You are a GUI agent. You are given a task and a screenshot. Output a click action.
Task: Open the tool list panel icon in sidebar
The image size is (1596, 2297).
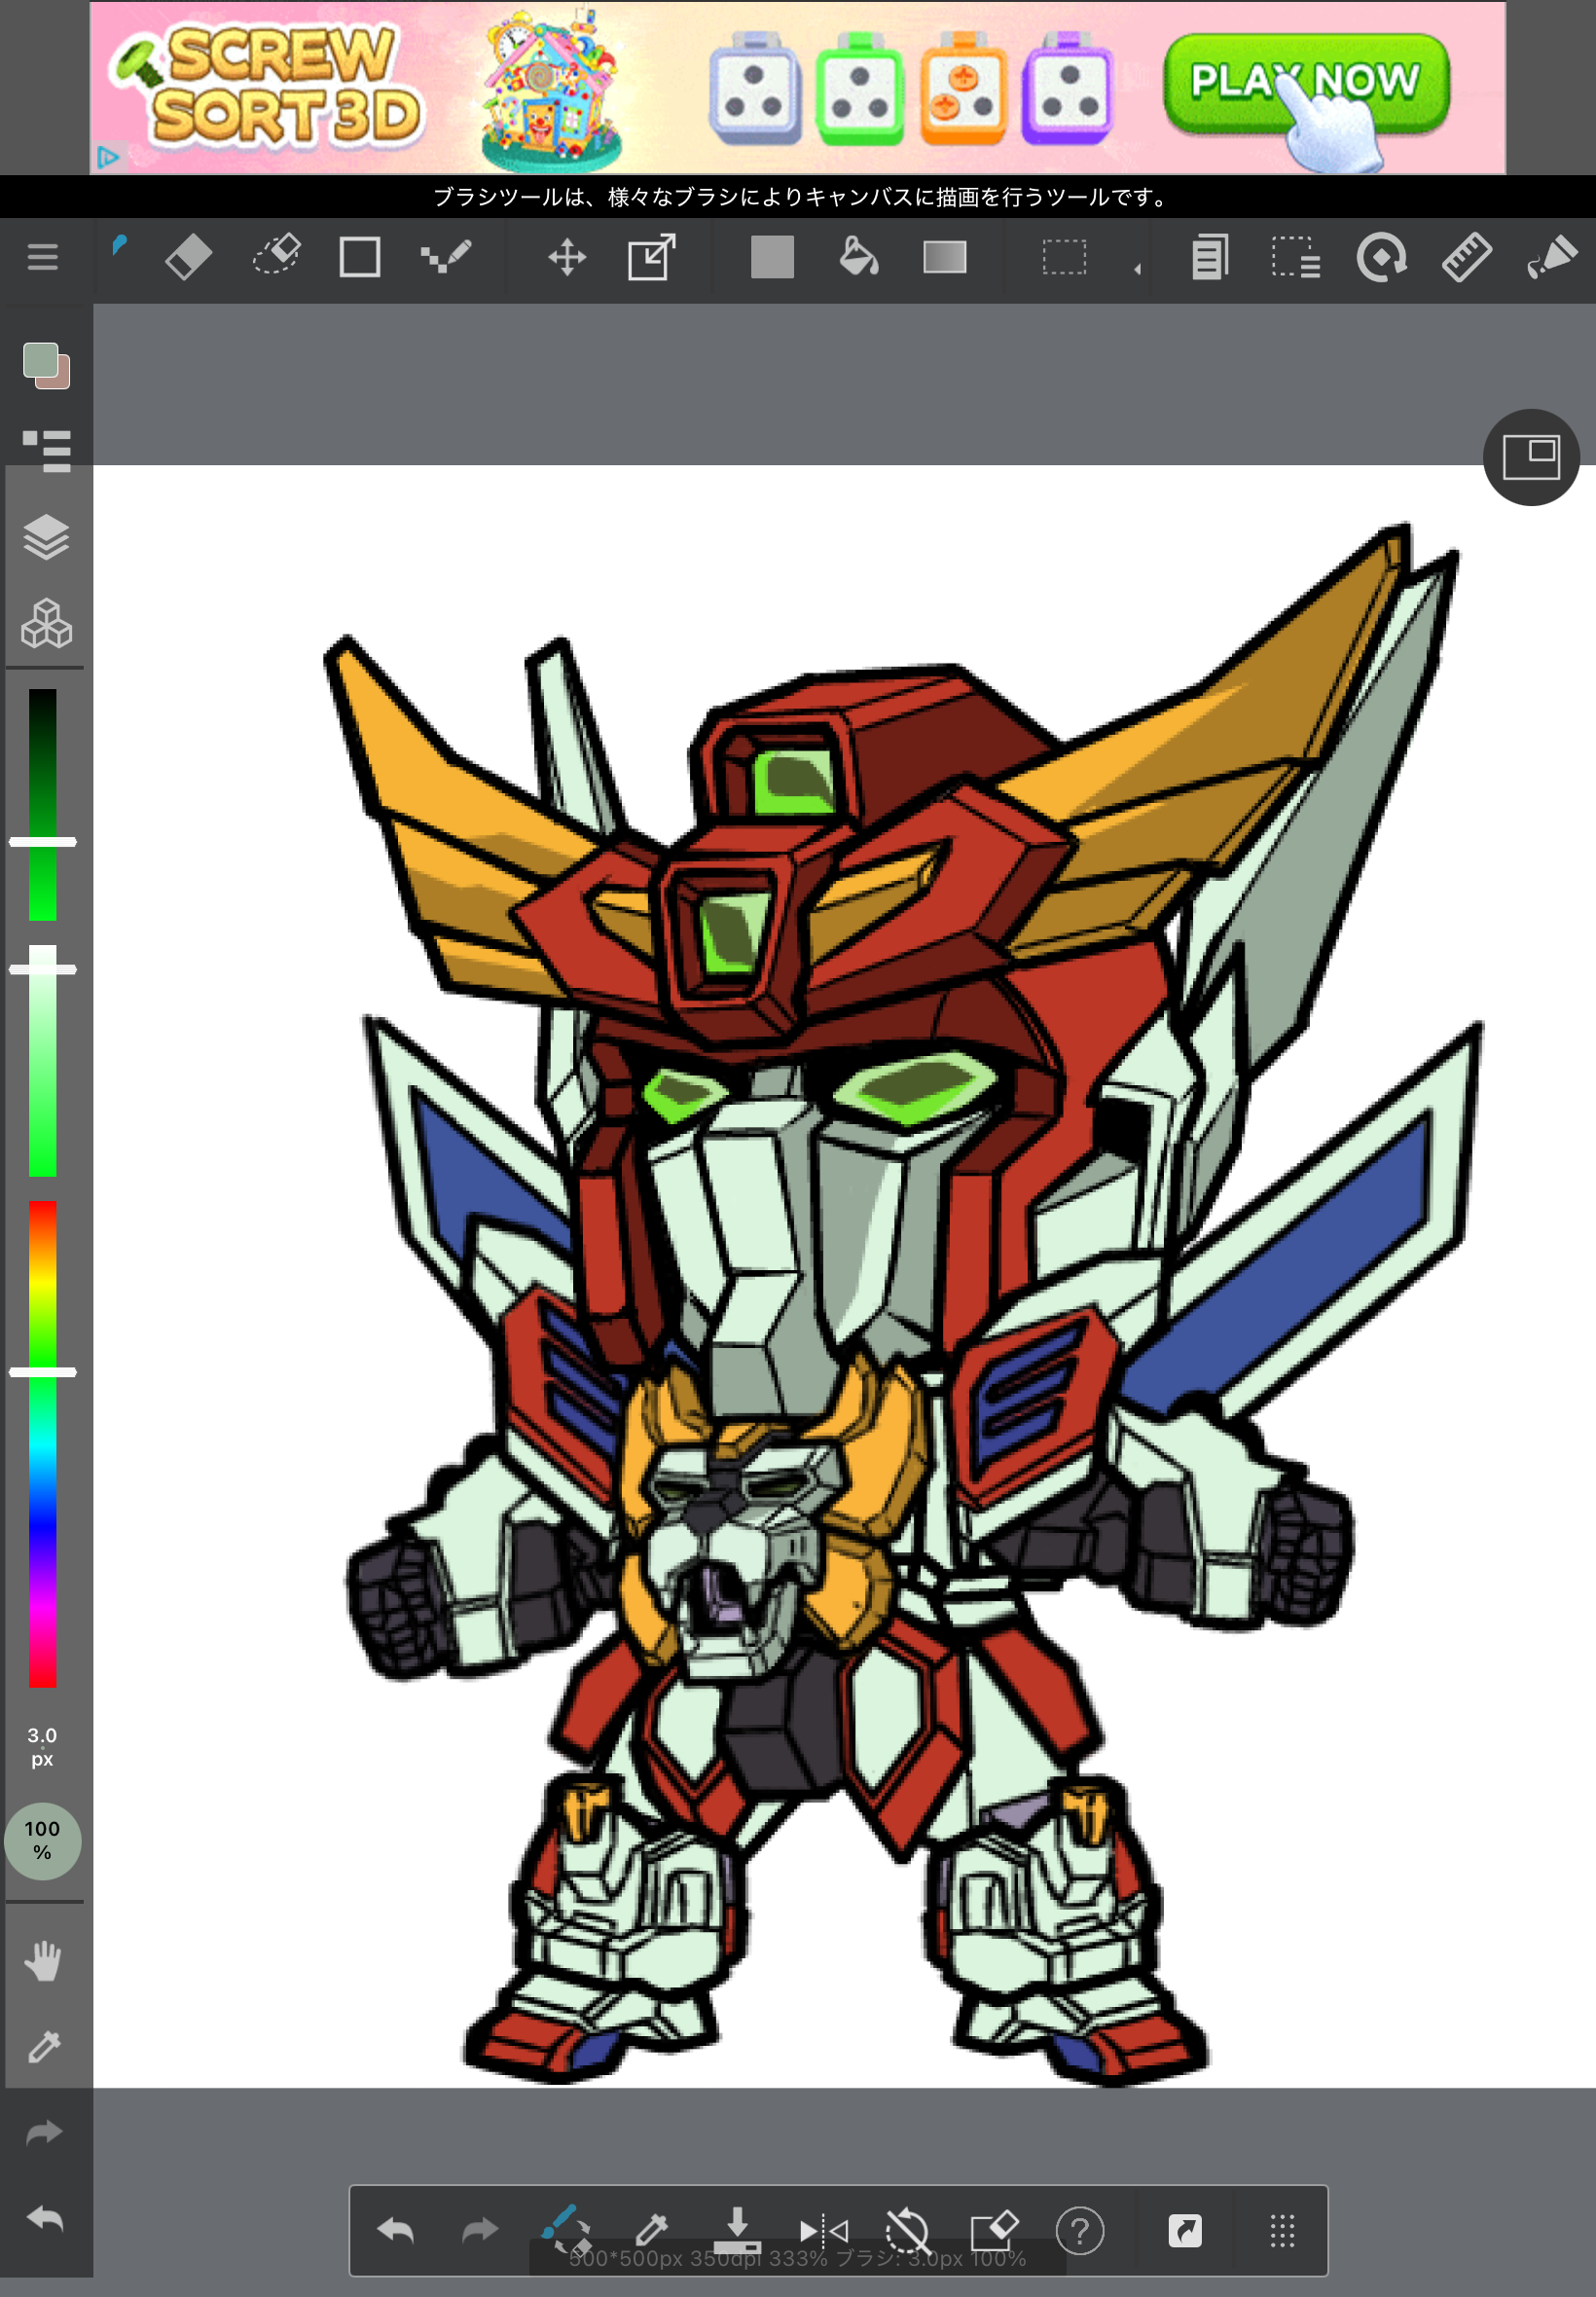tap(46, 450)
